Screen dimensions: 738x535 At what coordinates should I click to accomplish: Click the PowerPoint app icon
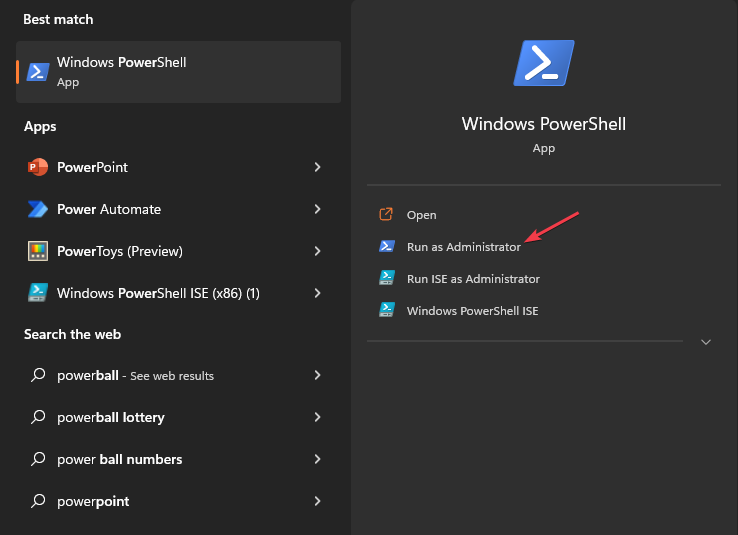[x=38, y=167]
